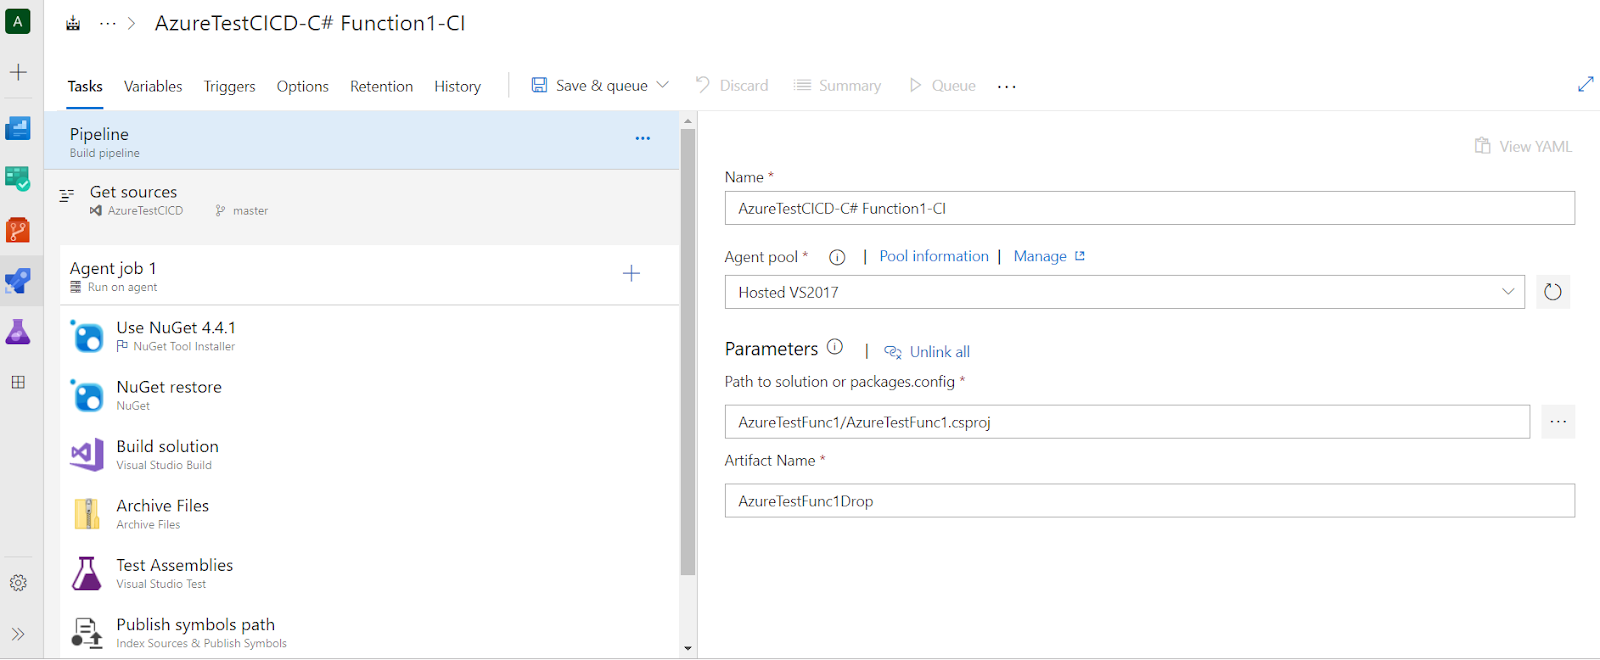Click the Unlink all link
The height and width of the screenshot is (660, 1600).
(x=927, y=351)
